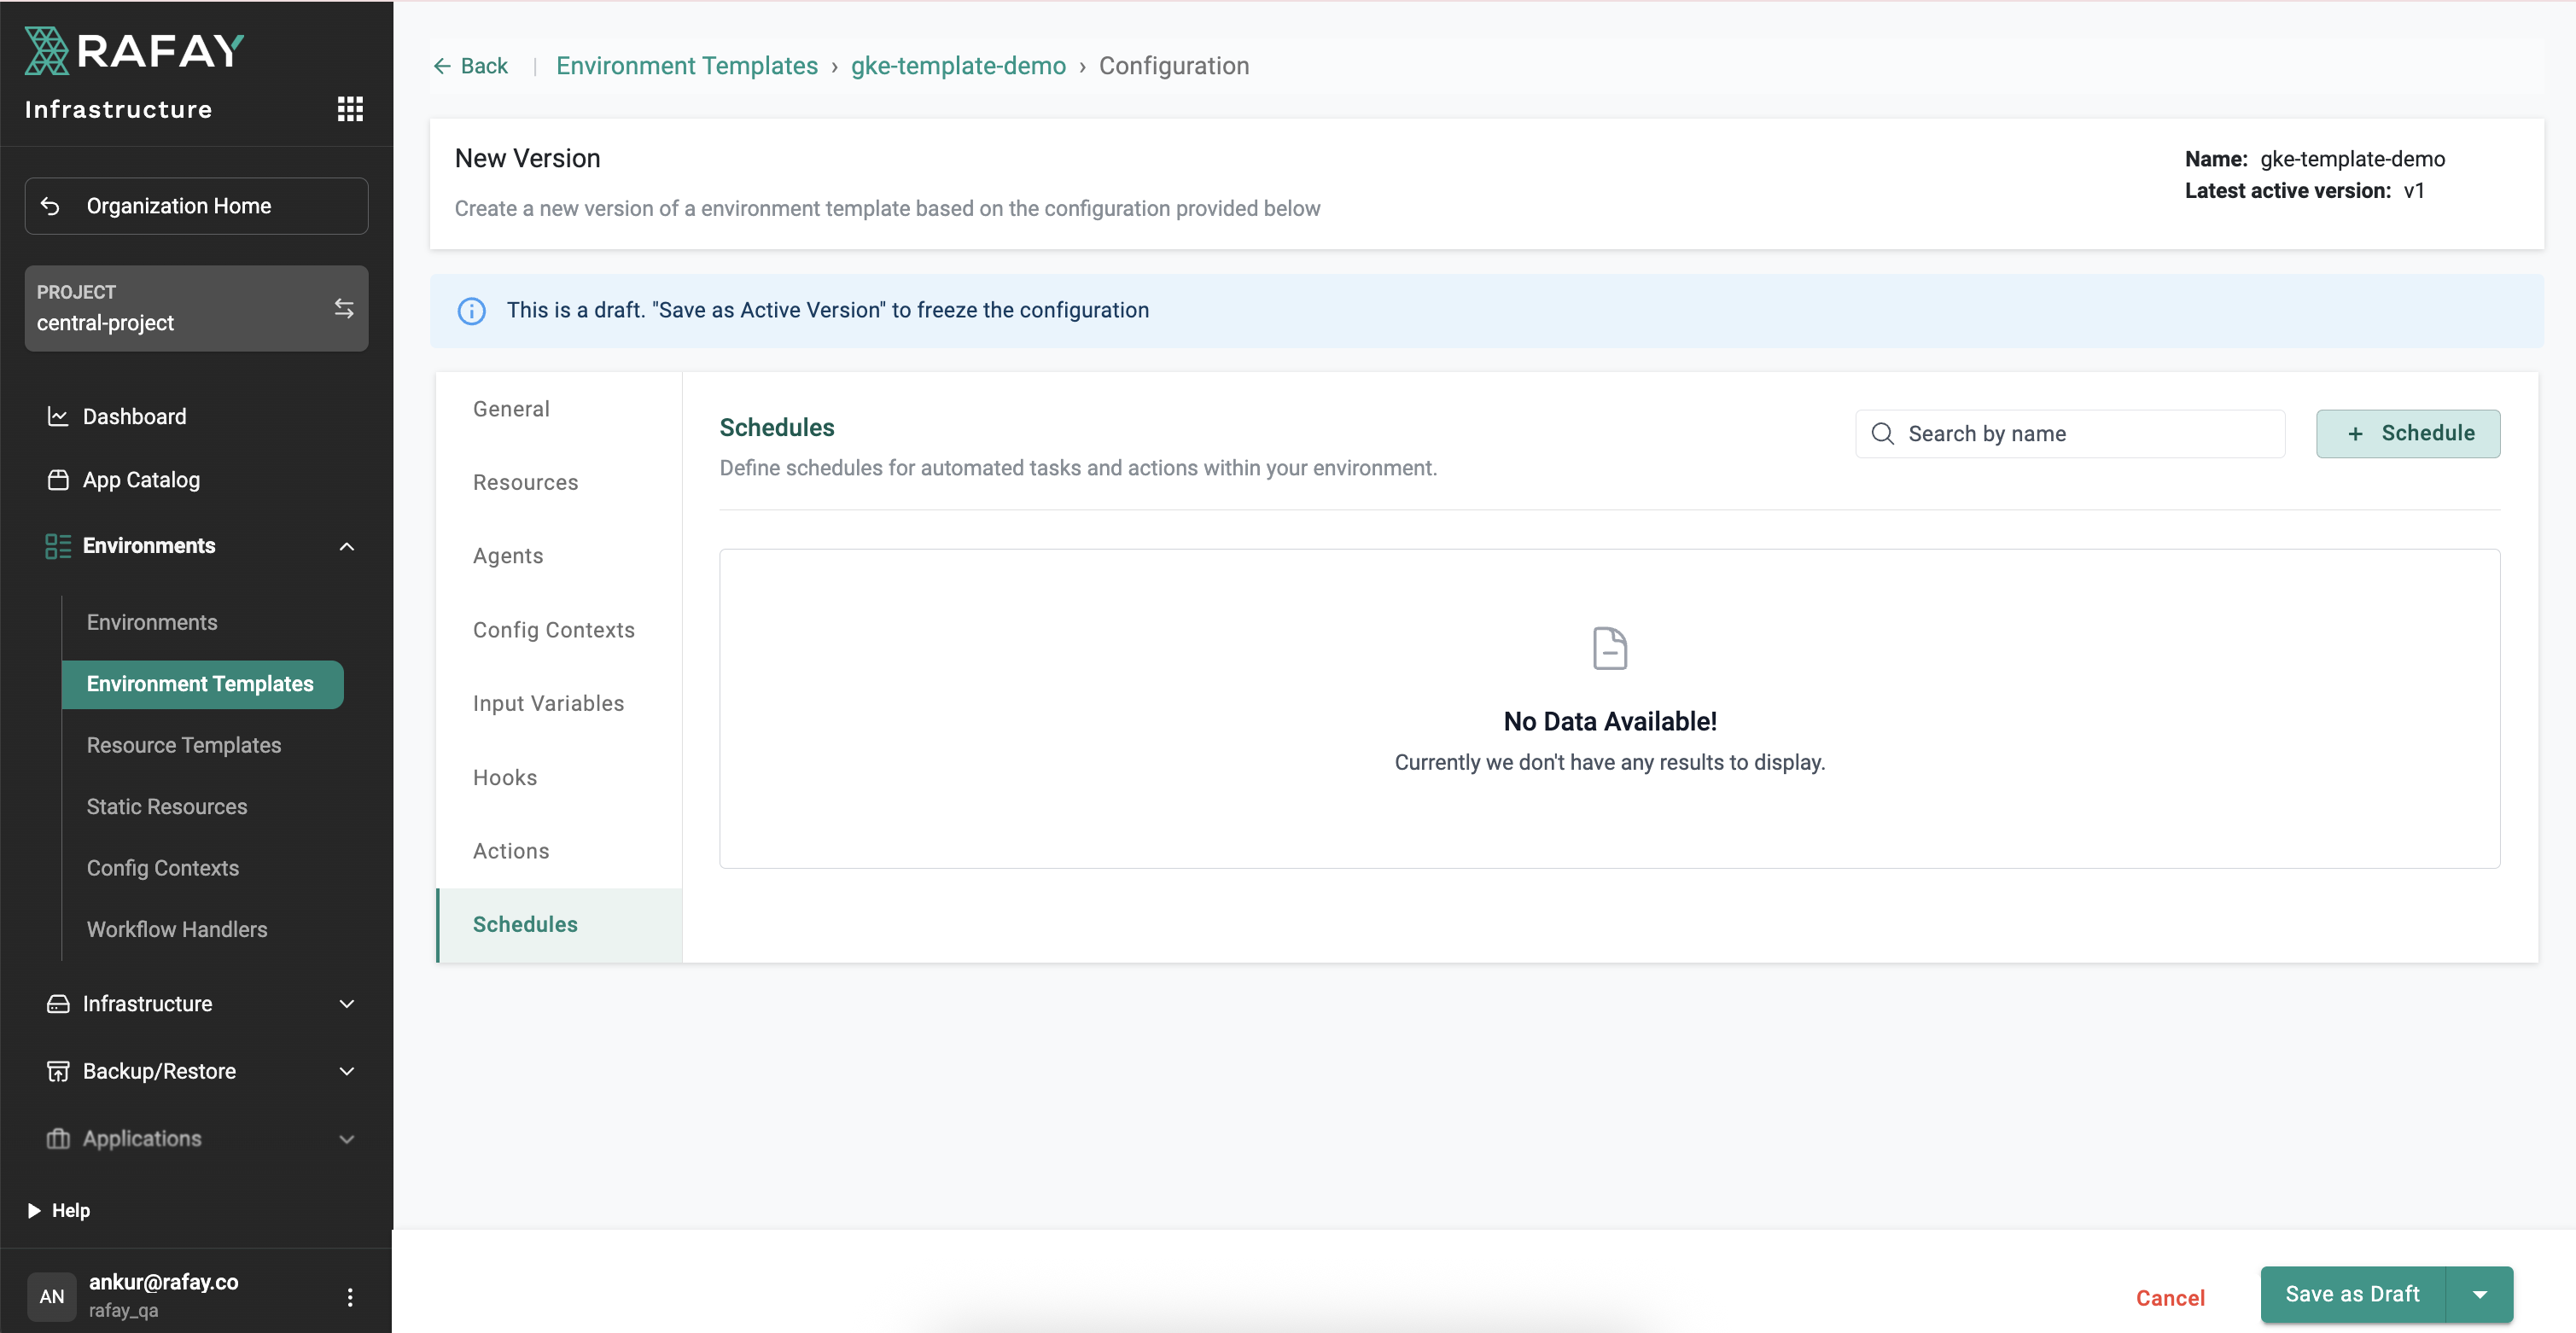
Task: Click the Schedule button
Action: [x=2408, y=433]
